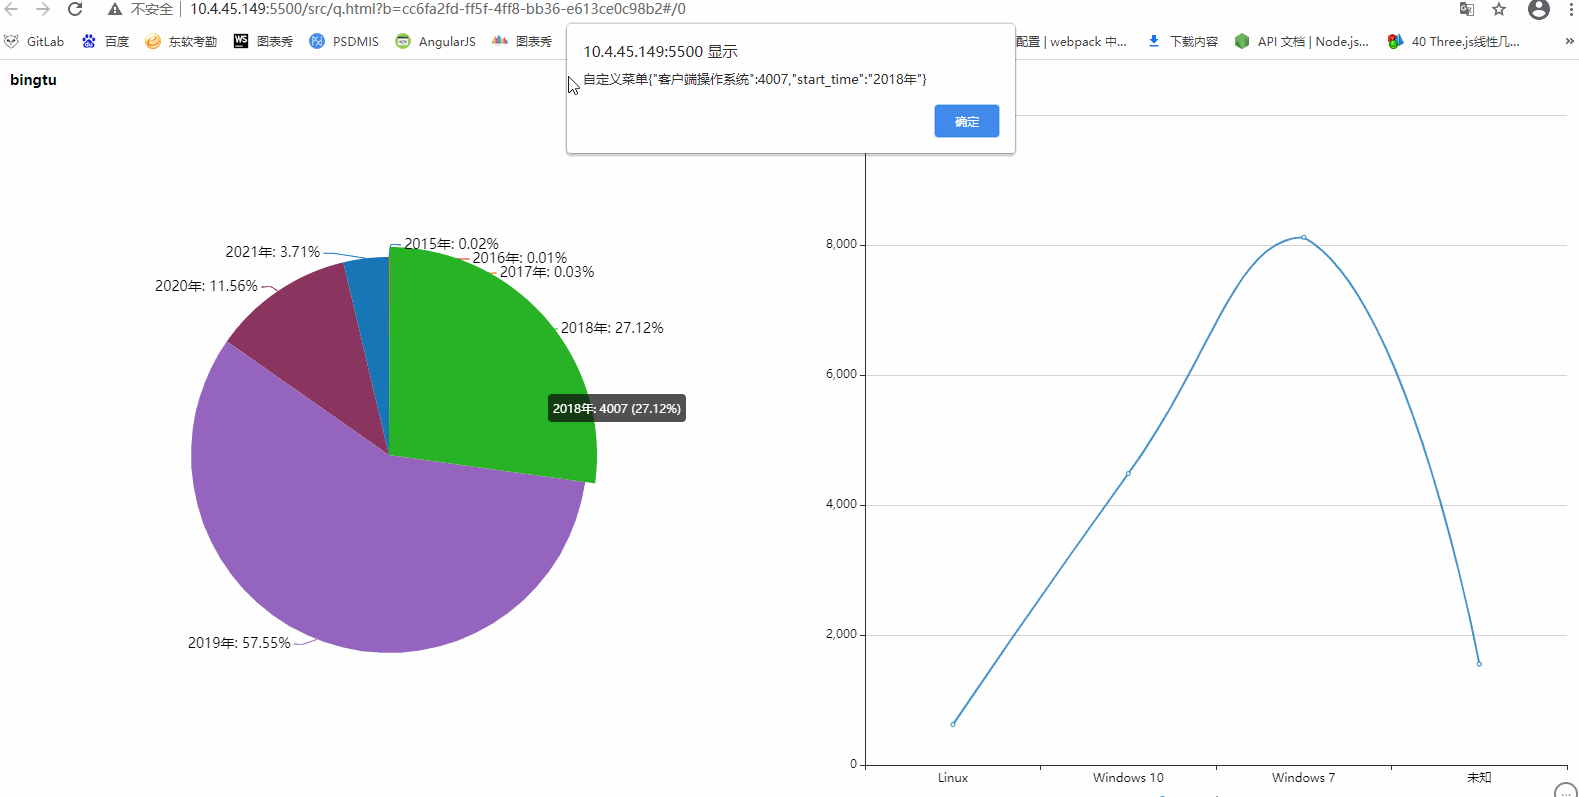Click the browser forward arrow
1579x797 pixels.
[x=43, y=9]
